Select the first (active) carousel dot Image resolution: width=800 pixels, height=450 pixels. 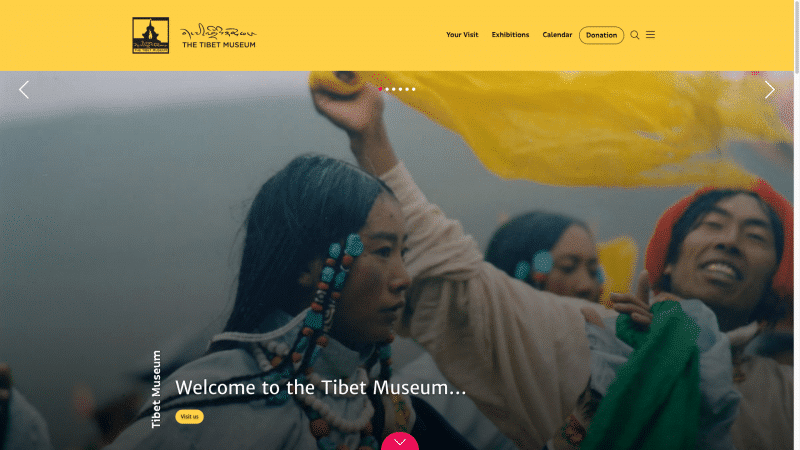point(380,89)
